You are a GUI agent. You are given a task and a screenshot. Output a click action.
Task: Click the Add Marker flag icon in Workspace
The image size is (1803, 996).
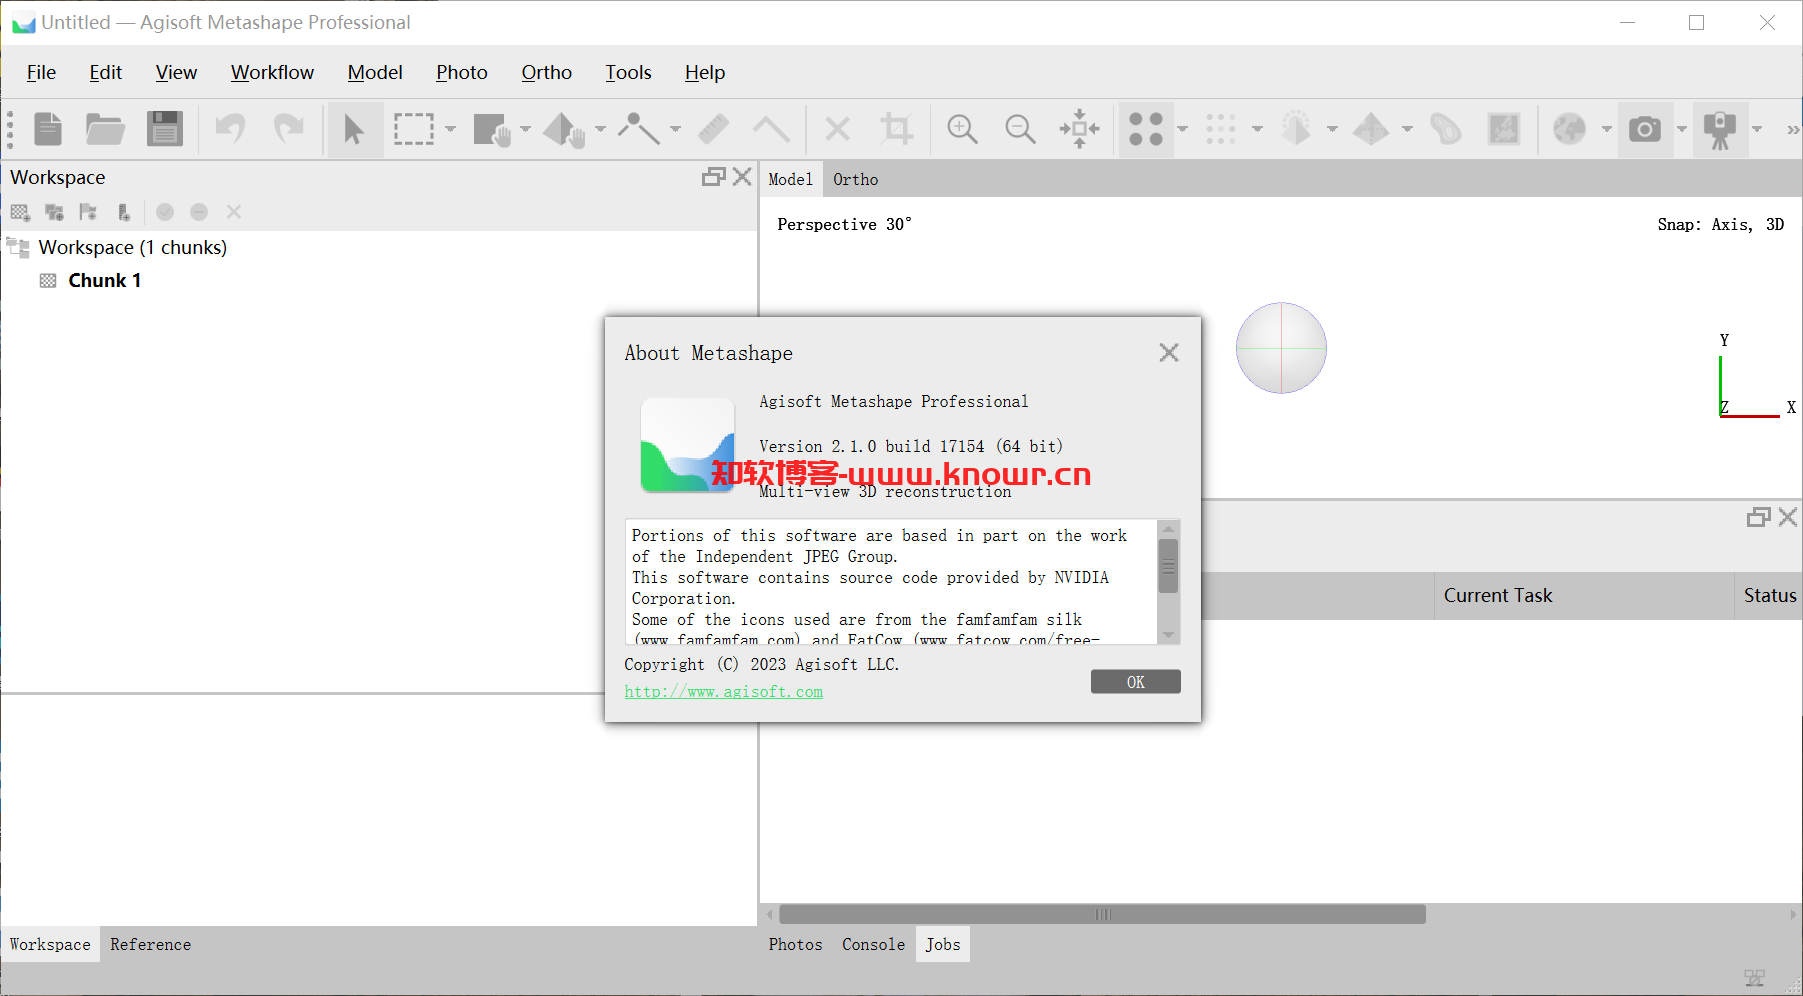[88, 212]
